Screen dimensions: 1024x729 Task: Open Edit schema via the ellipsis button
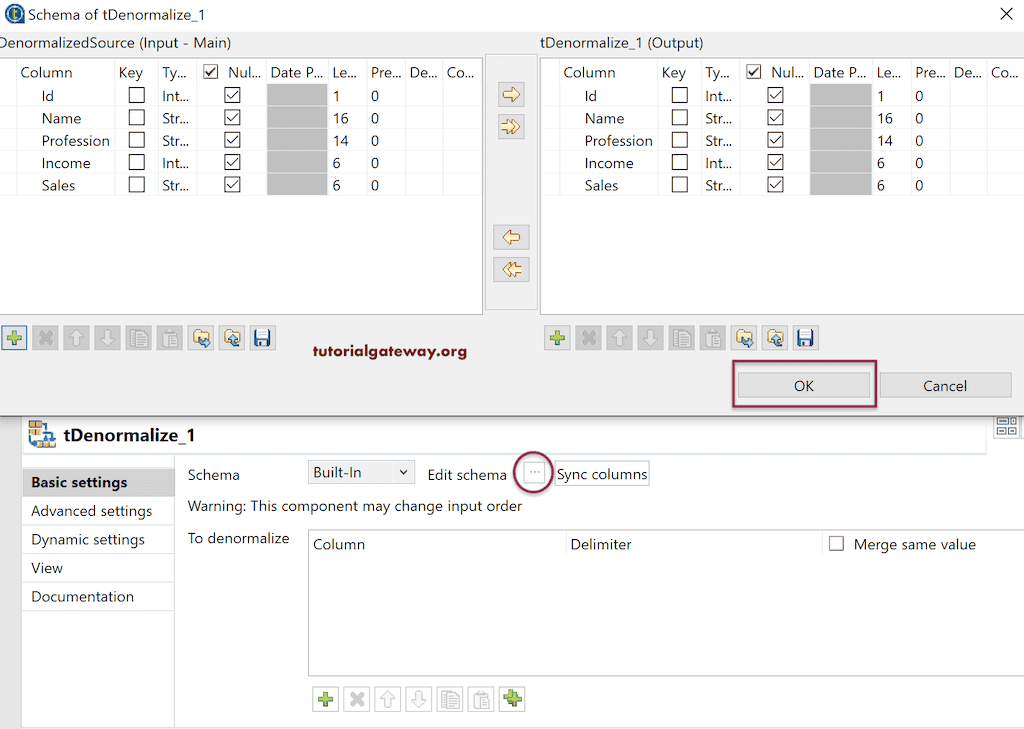pos(533,471)
